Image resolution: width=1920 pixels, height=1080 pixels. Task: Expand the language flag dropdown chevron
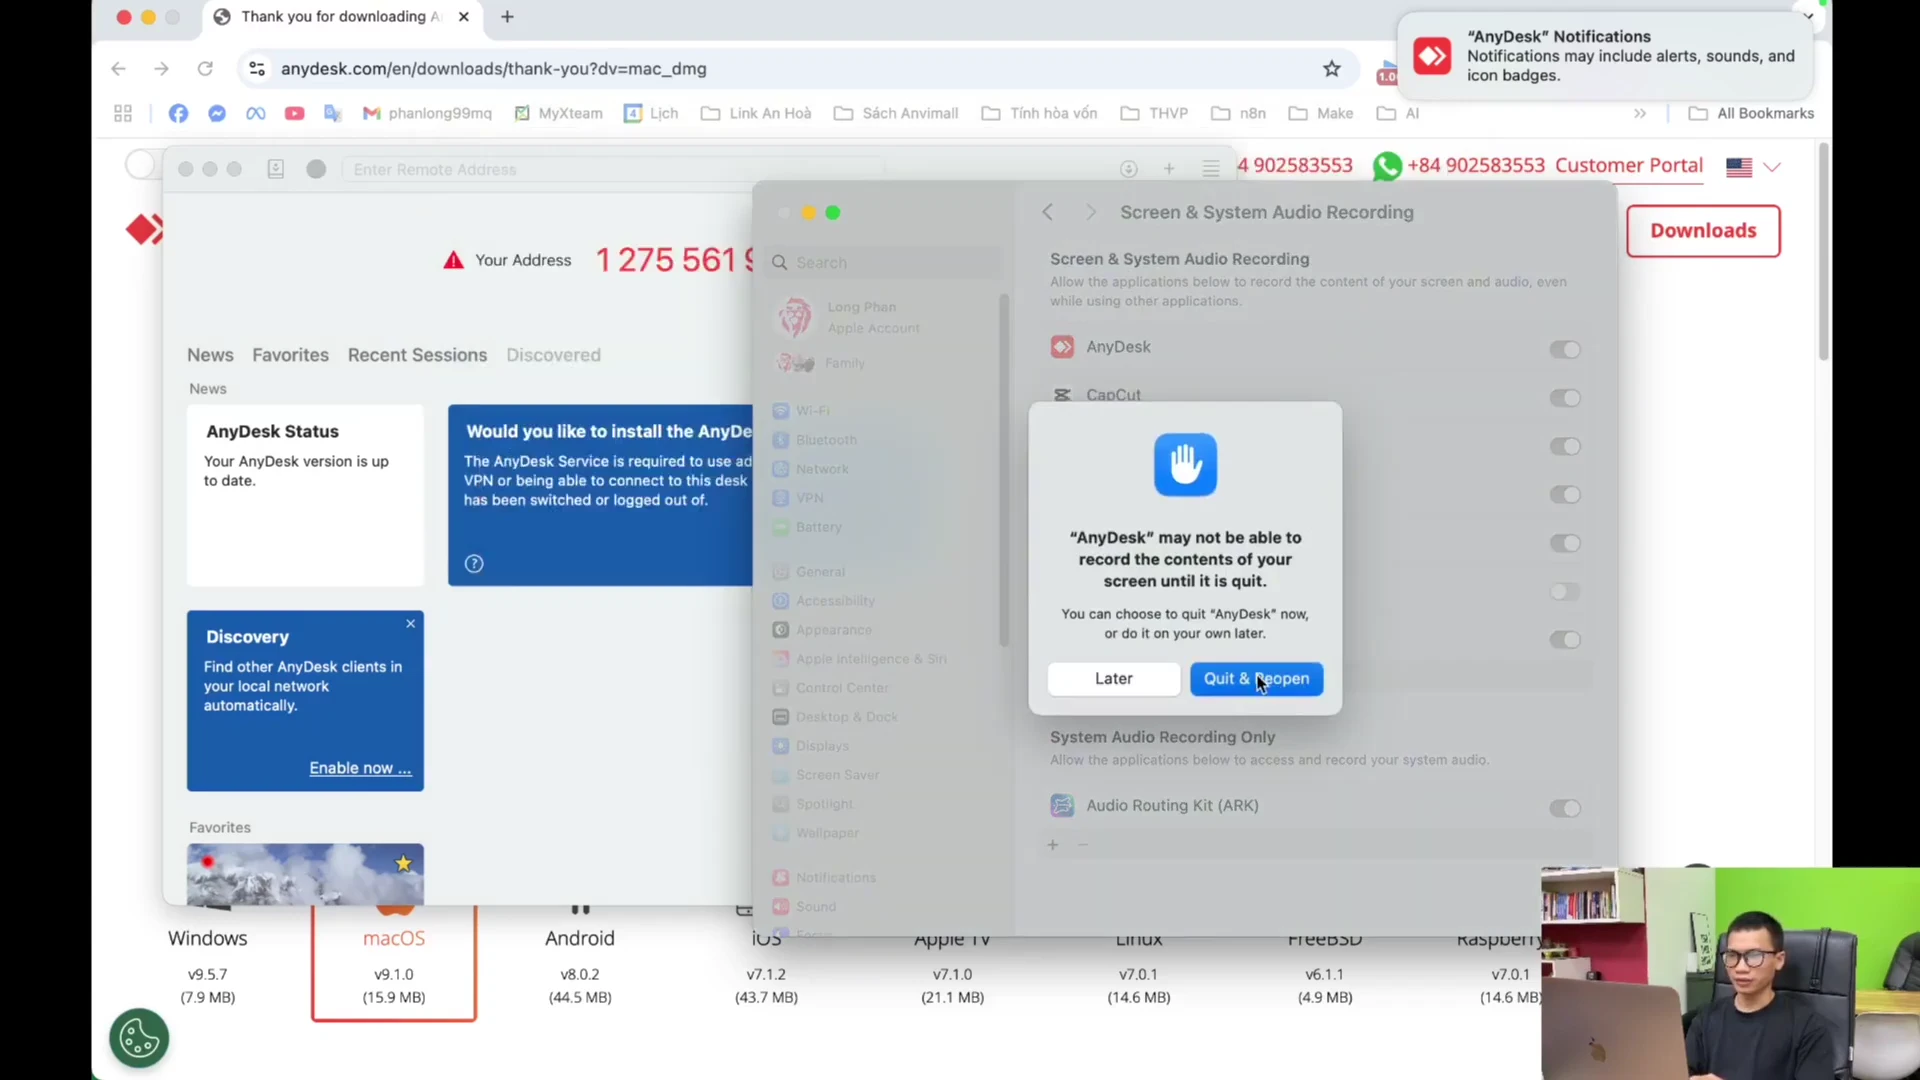[x=1772, y=167]
